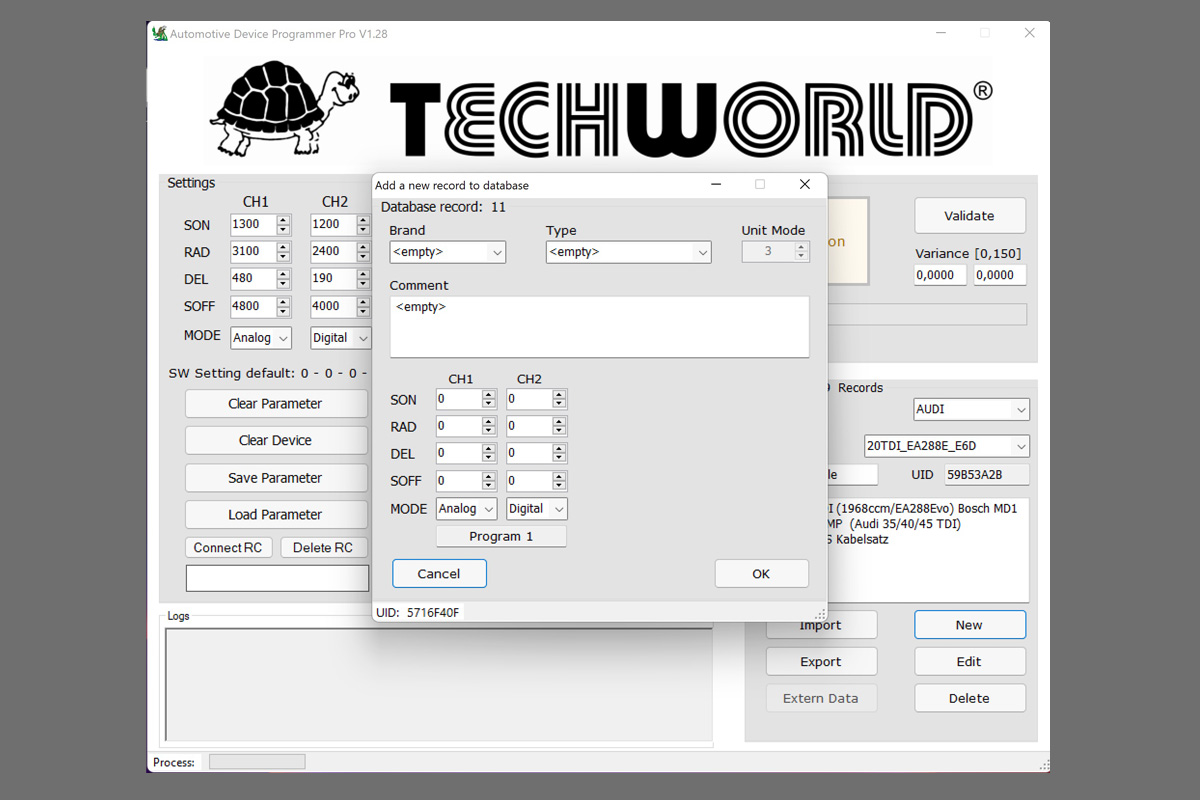Screen dimensions: 1200x800
Task: Click the Export button
Action: pyautogui.click(x=821, y=662)
